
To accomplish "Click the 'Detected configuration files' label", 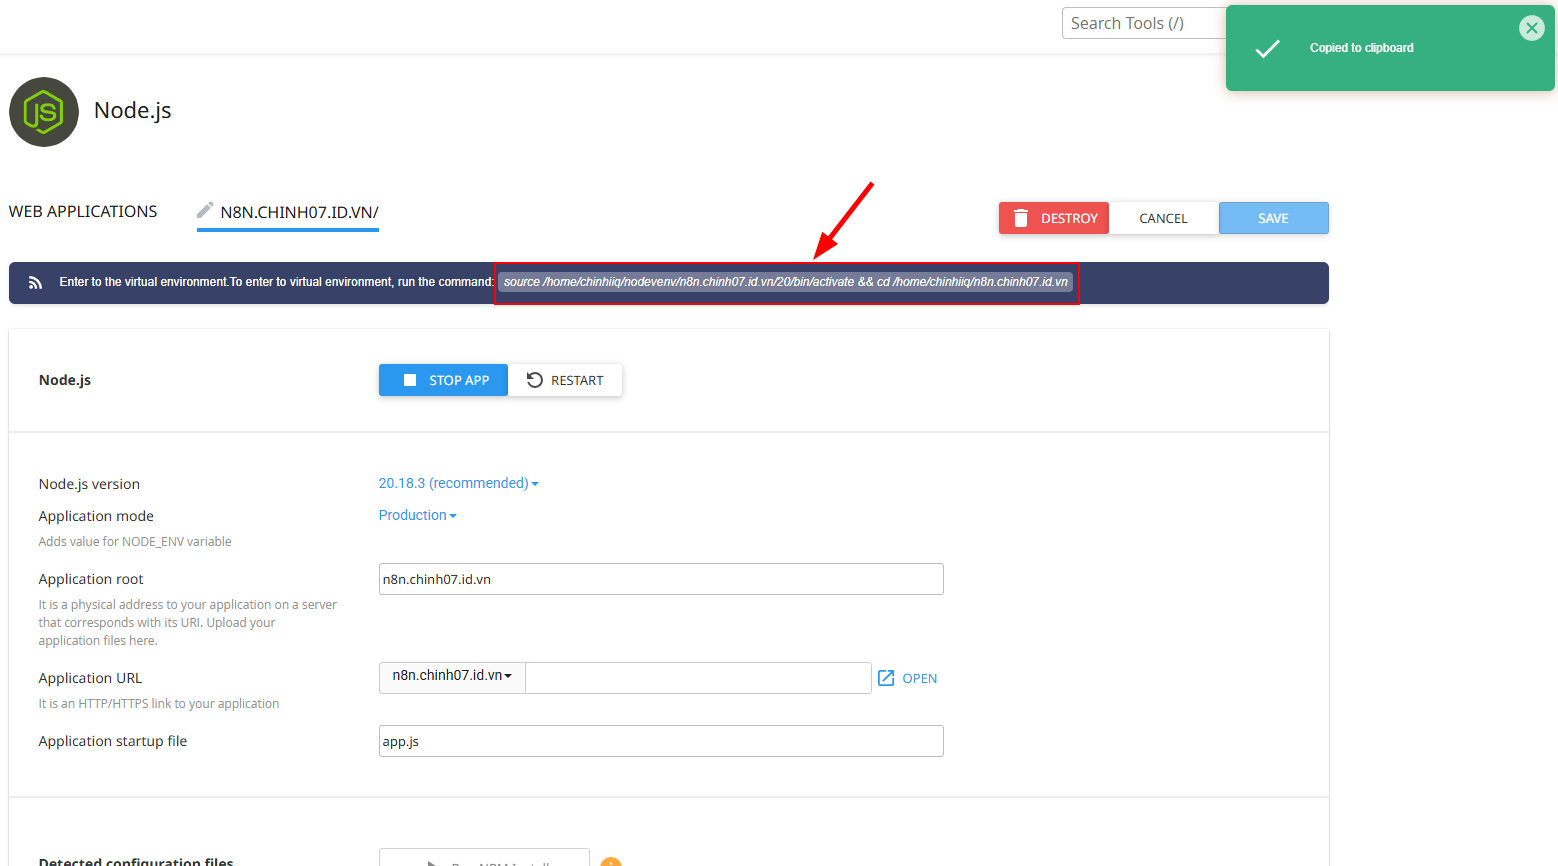I will pyautogui.click(x=136, y=860).
